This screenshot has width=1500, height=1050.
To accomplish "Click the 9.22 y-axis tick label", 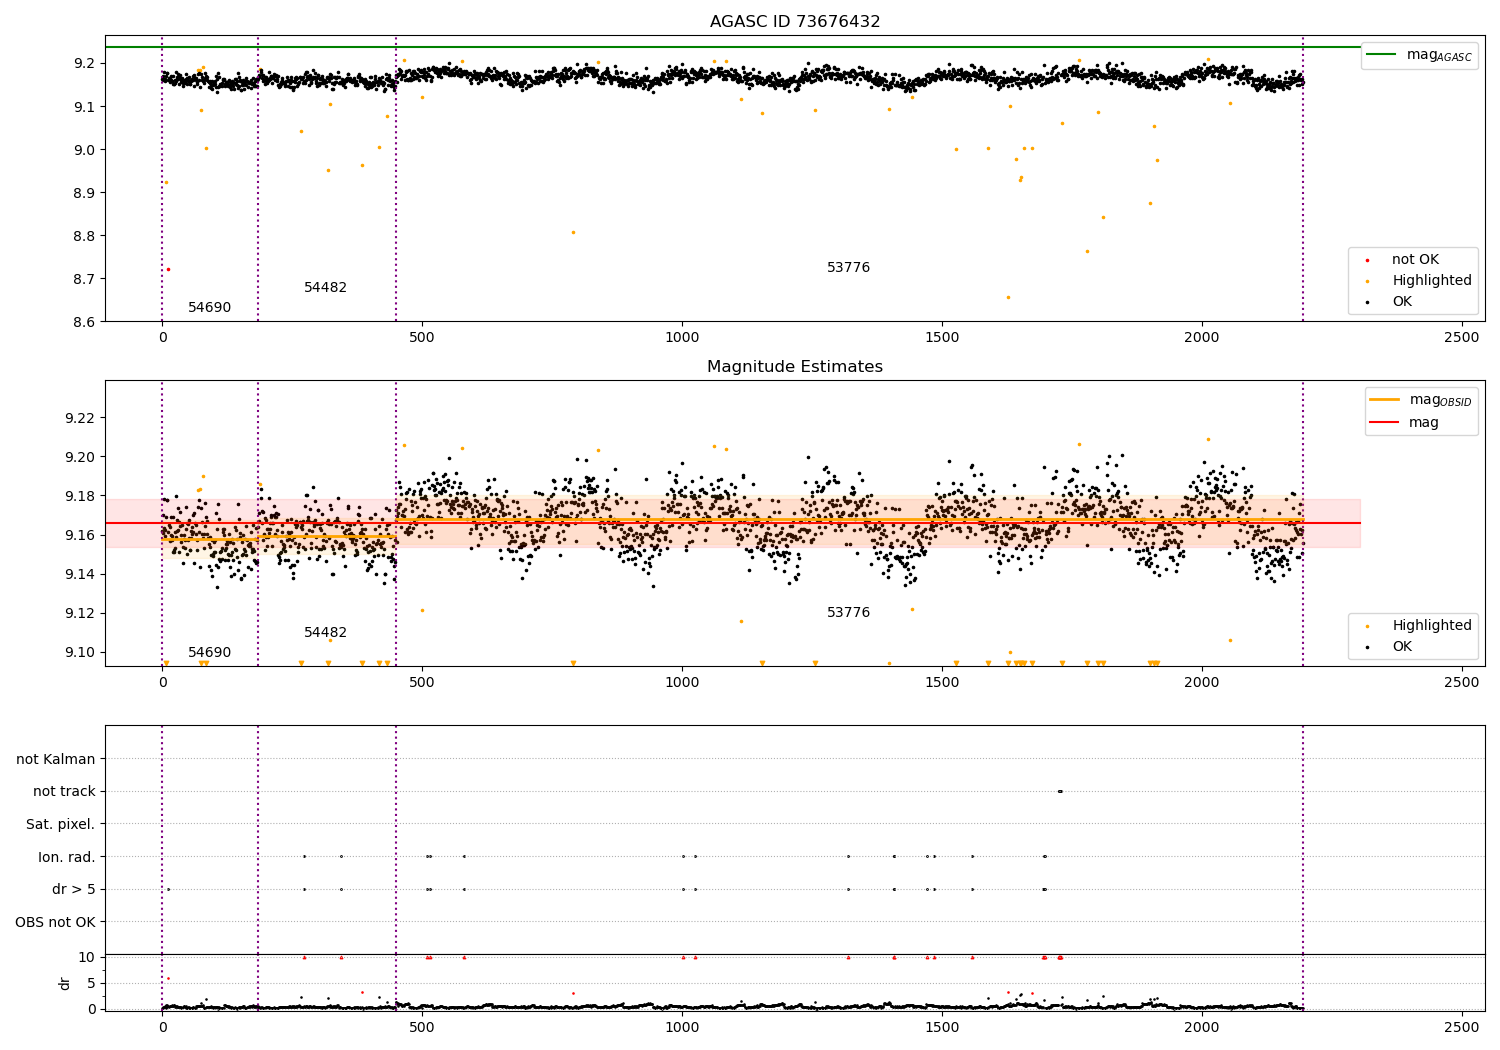I will pos(81,418).
